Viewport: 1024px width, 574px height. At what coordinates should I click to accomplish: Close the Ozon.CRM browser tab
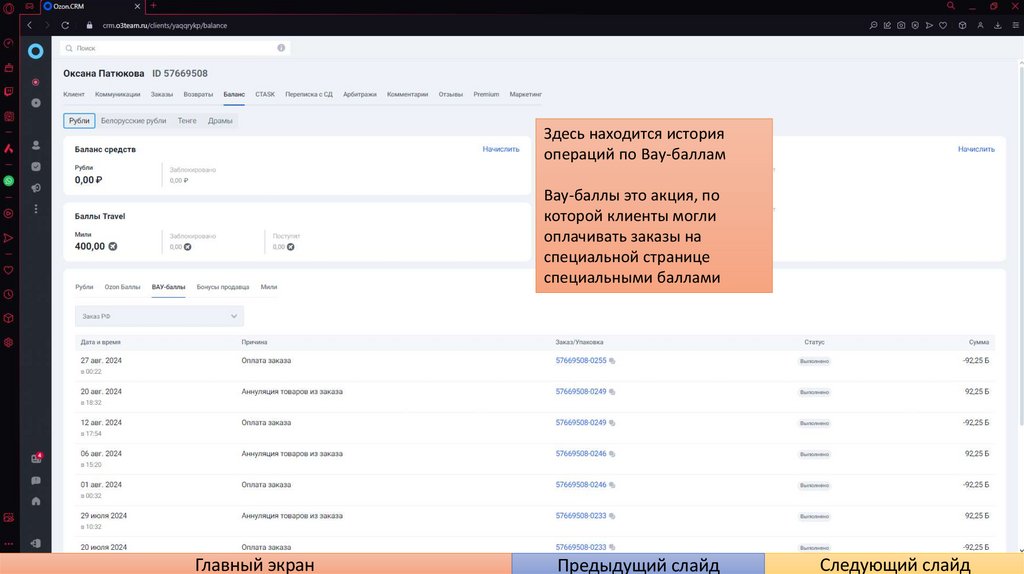point(137,6)
